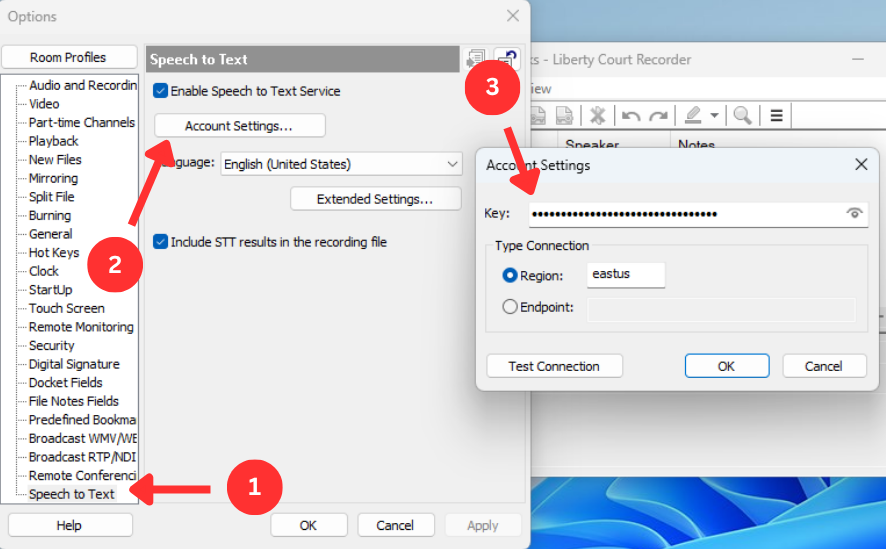Click OK at bottom of Options window
Image resolution: width=886 pixels, height=549 pixels.
309,525
